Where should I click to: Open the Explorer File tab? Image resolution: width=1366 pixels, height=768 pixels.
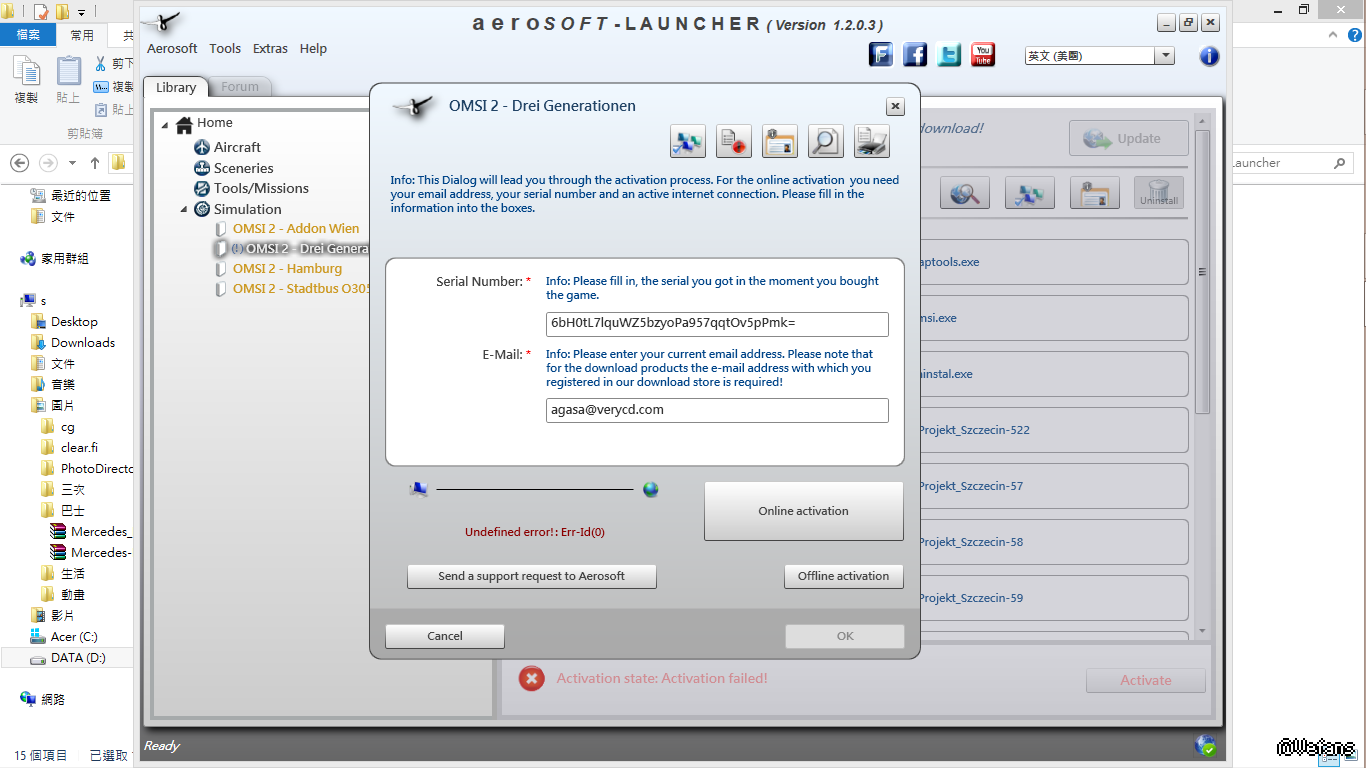28,35
